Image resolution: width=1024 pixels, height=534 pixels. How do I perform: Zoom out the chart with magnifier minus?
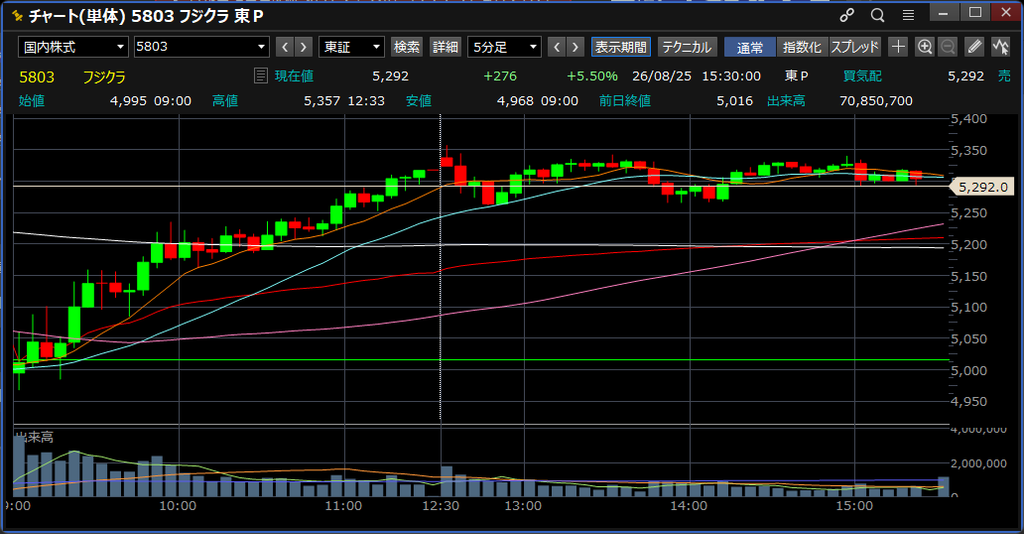click(x=948, y=46)
